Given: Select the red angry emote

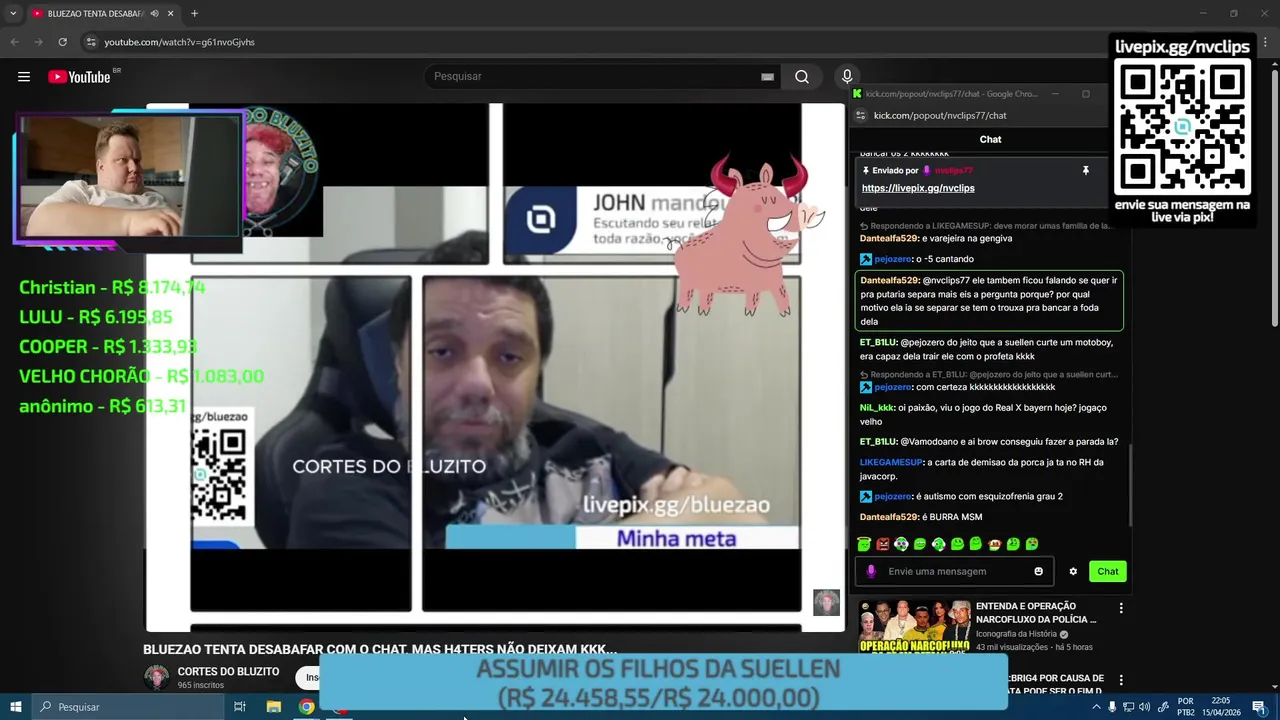Looking at the screenshot, I should 882,544.
